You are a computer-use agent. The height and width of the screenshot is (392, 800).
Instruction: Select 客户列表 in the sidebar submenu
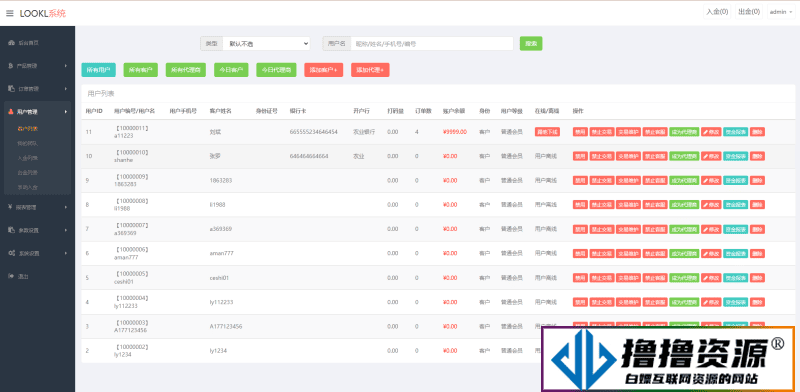28,129
